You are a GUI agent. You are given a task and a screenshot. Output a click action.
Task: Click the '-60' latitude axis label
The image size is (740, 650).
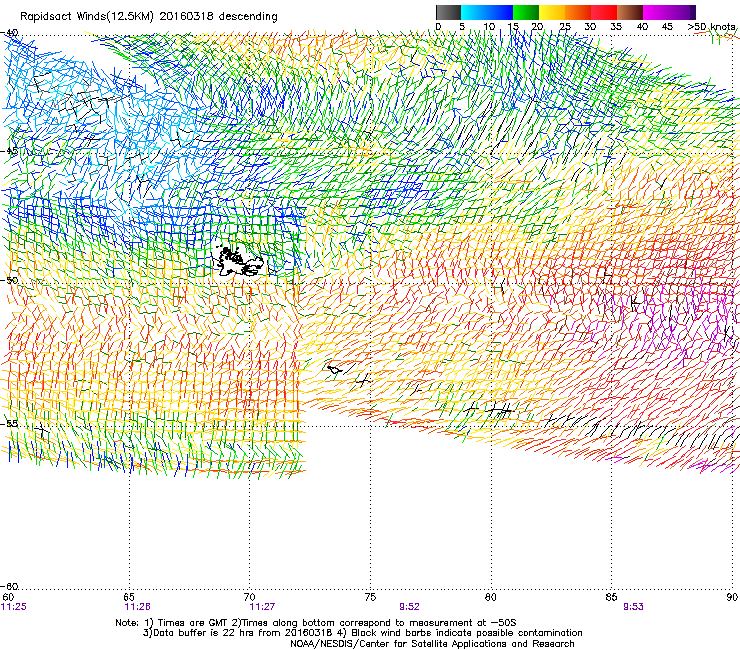9,586
